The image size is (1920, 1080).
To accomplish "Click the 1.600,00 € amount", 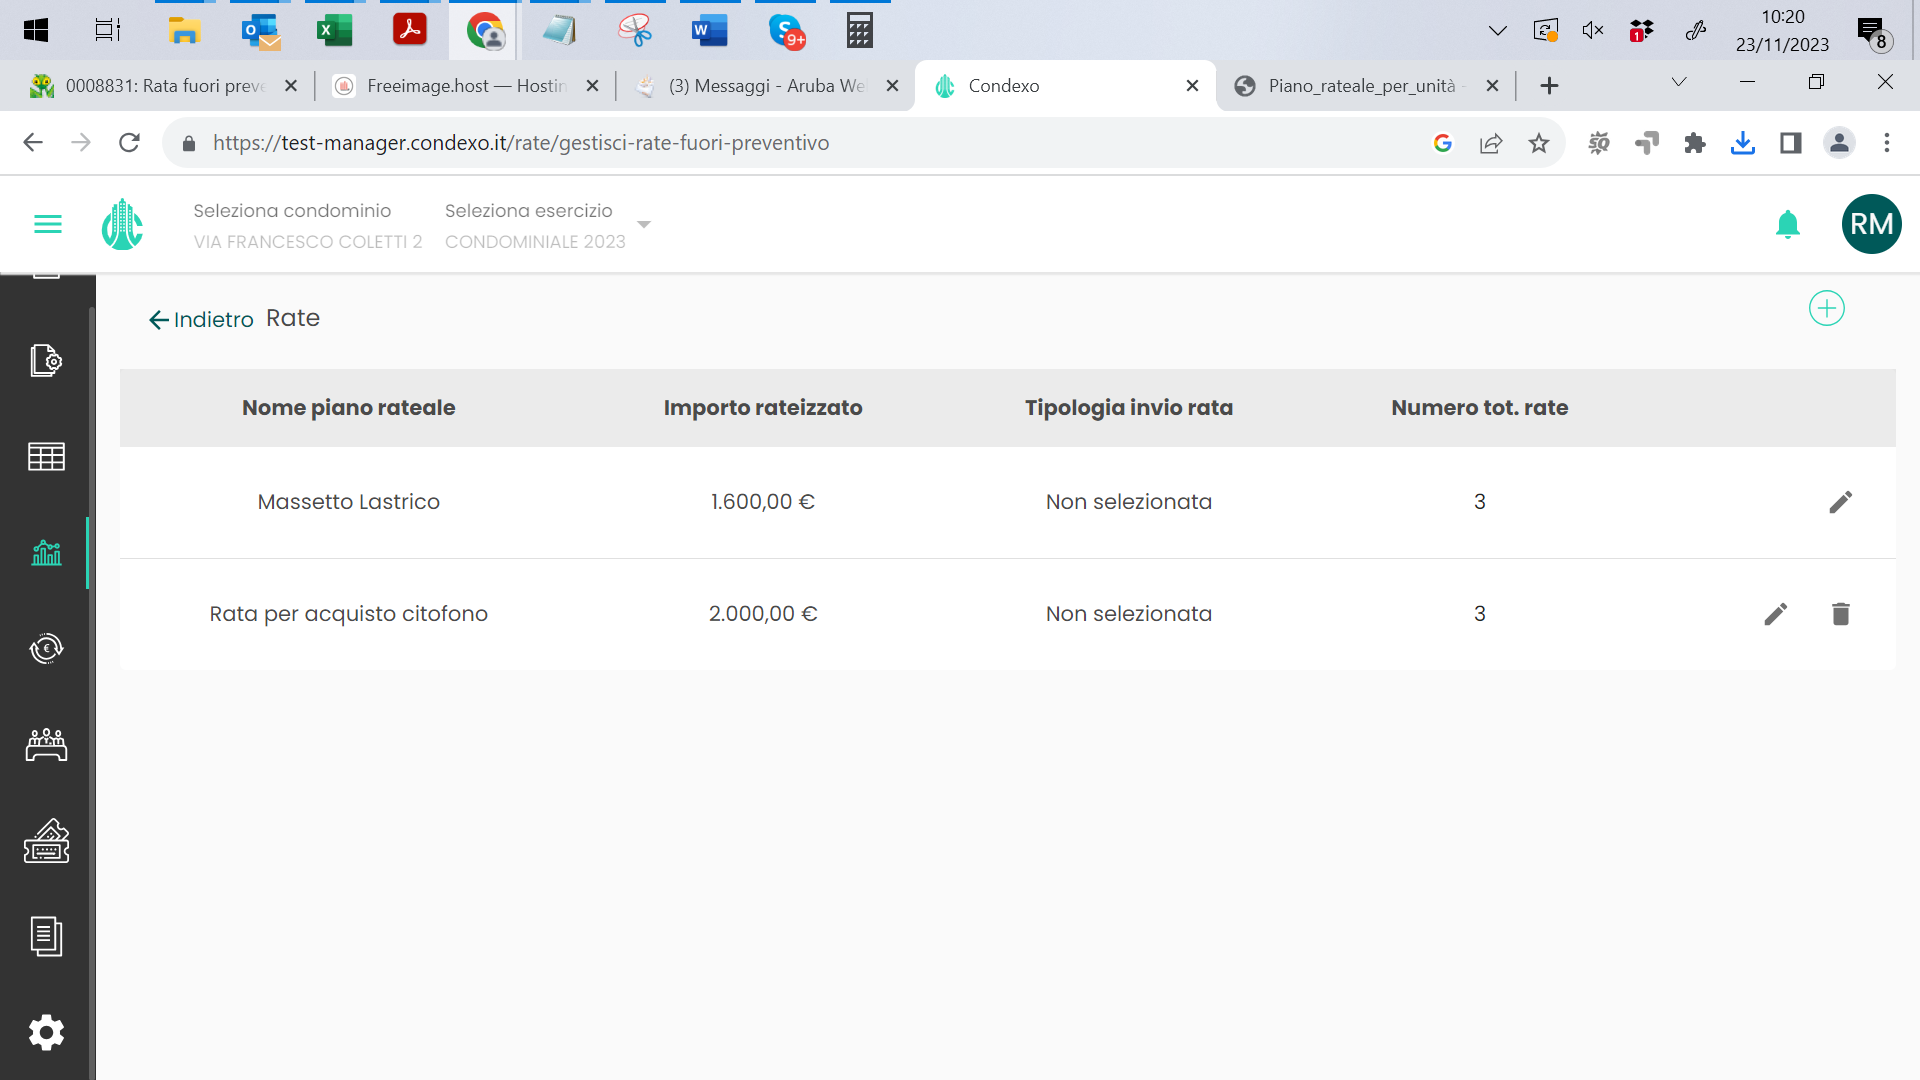I will coord(763,502).
